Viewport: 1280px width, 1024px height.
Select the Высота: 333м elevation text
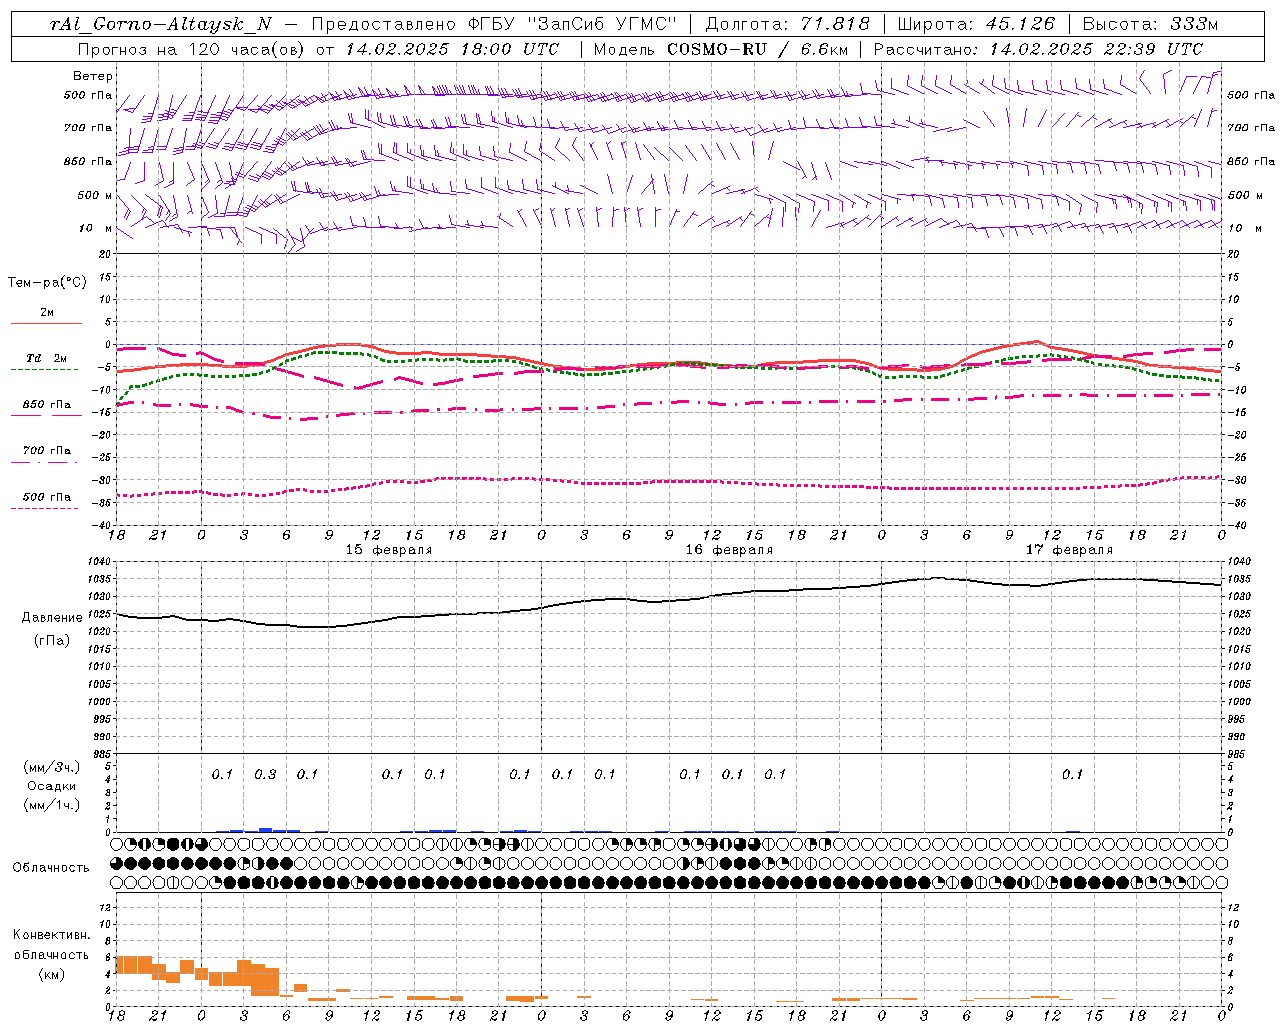[1151, 24]
